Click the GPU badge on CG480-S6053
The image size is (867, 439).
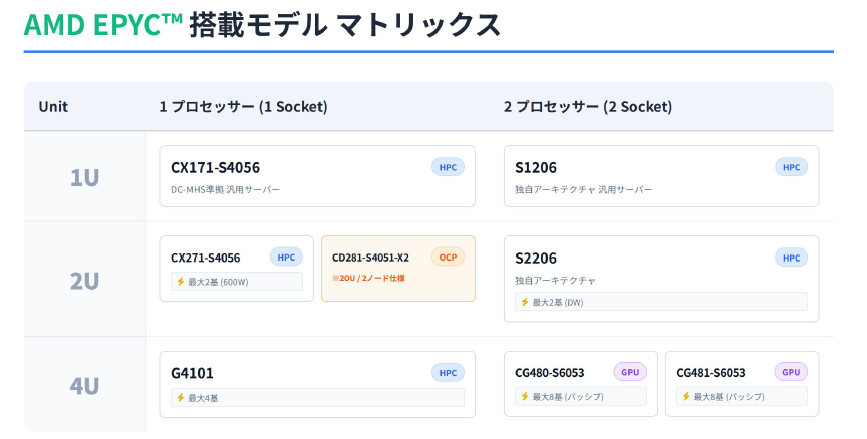coord(630,372)
